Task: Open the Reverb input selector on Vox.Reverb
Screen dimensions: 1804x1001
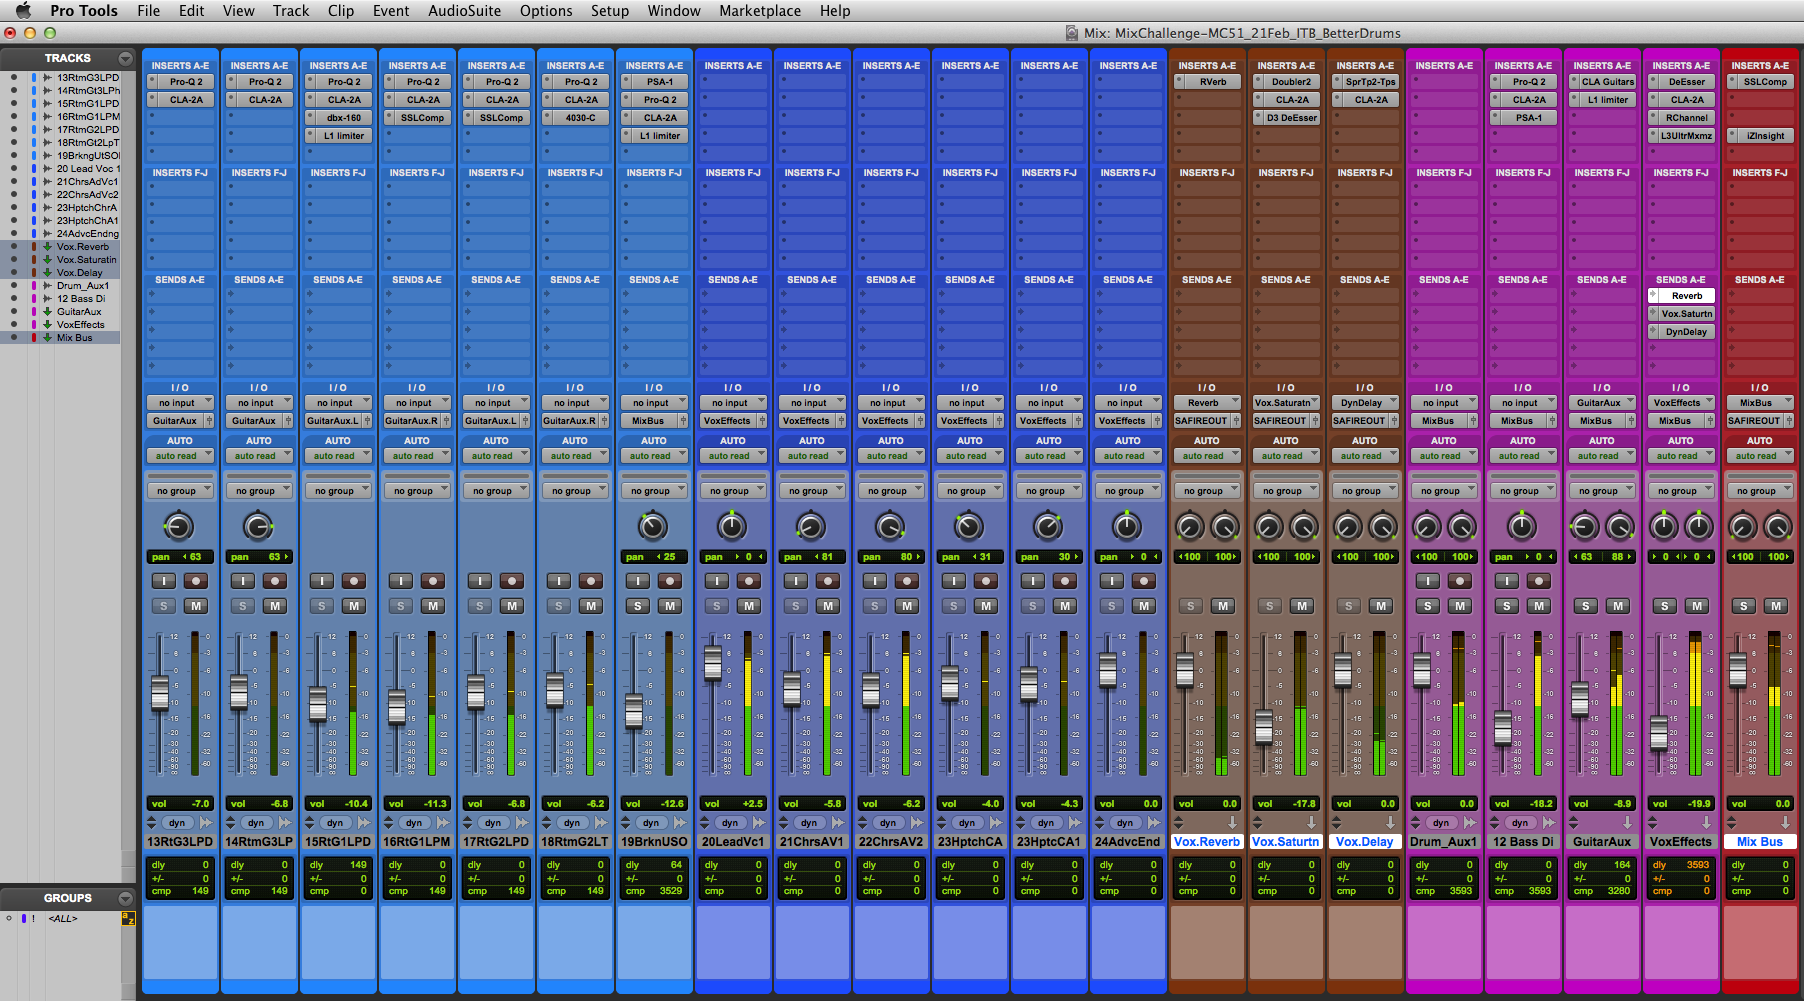Action: [x=1207, y=403]
